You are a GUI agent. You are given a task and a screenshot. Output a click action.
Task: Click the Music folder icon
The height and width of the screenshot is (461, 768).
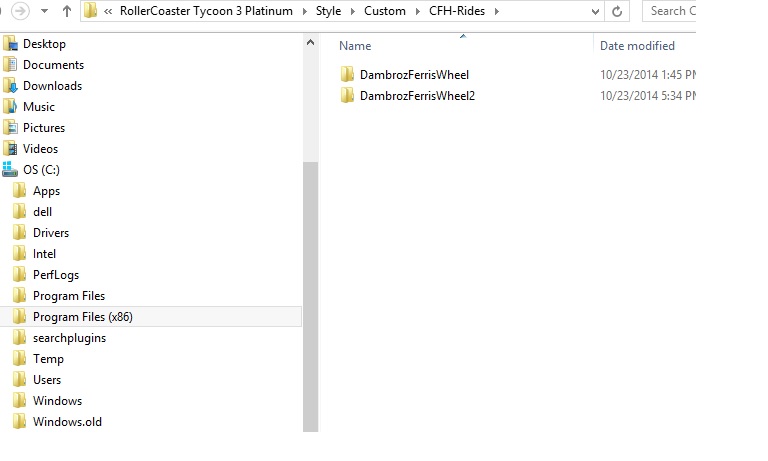10,107
